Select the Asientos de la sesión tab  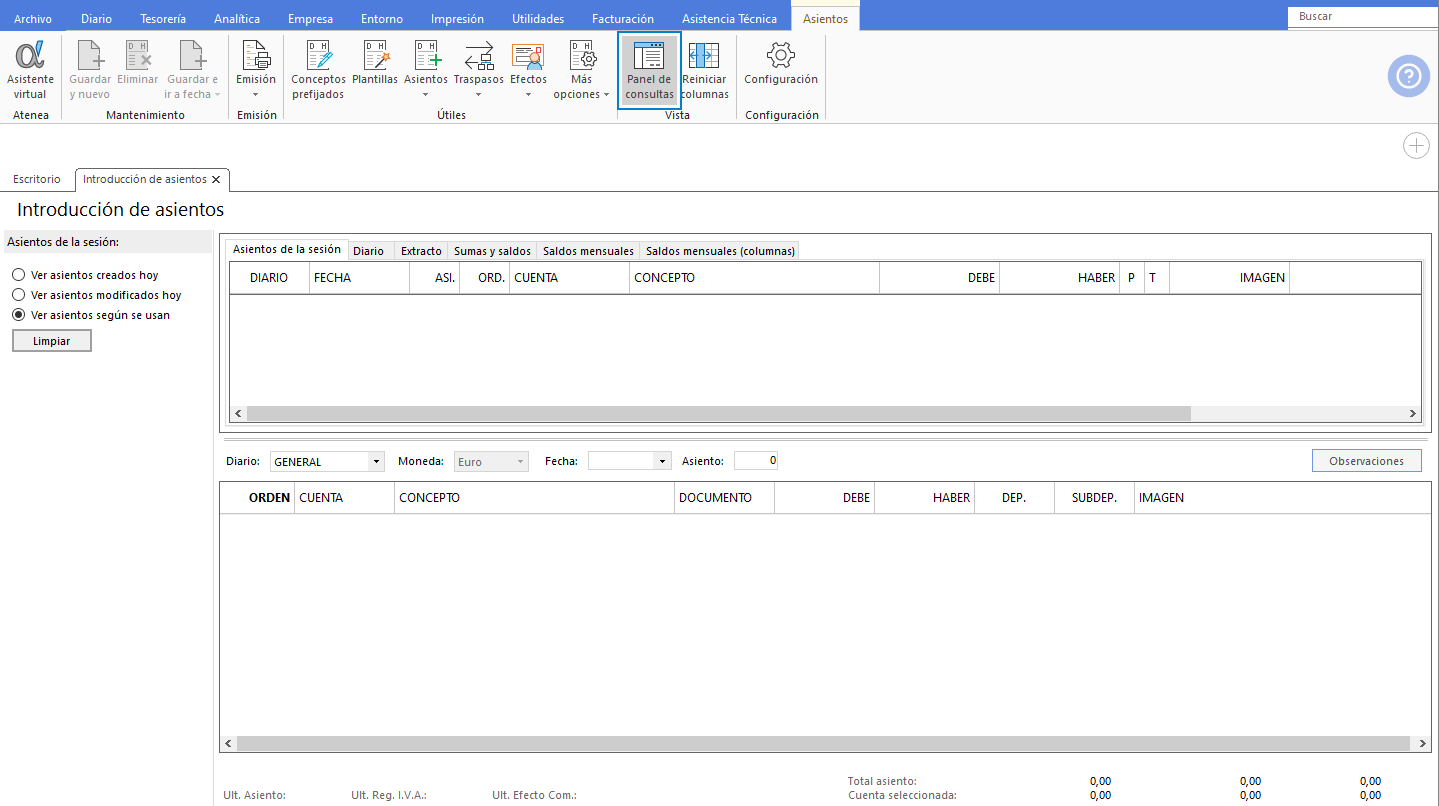(x=286, y=250)
